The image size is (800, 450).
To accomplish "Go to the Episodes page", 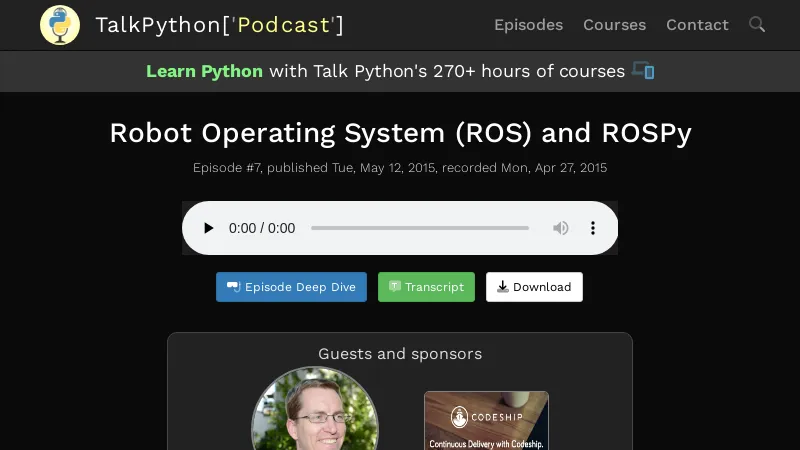I will (528, 25).
